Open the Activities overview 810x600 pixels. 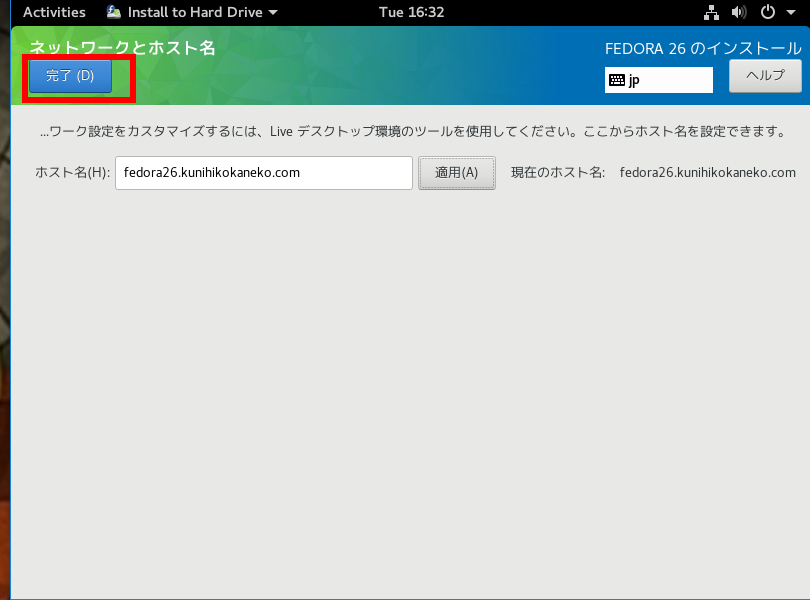point(54,12)
